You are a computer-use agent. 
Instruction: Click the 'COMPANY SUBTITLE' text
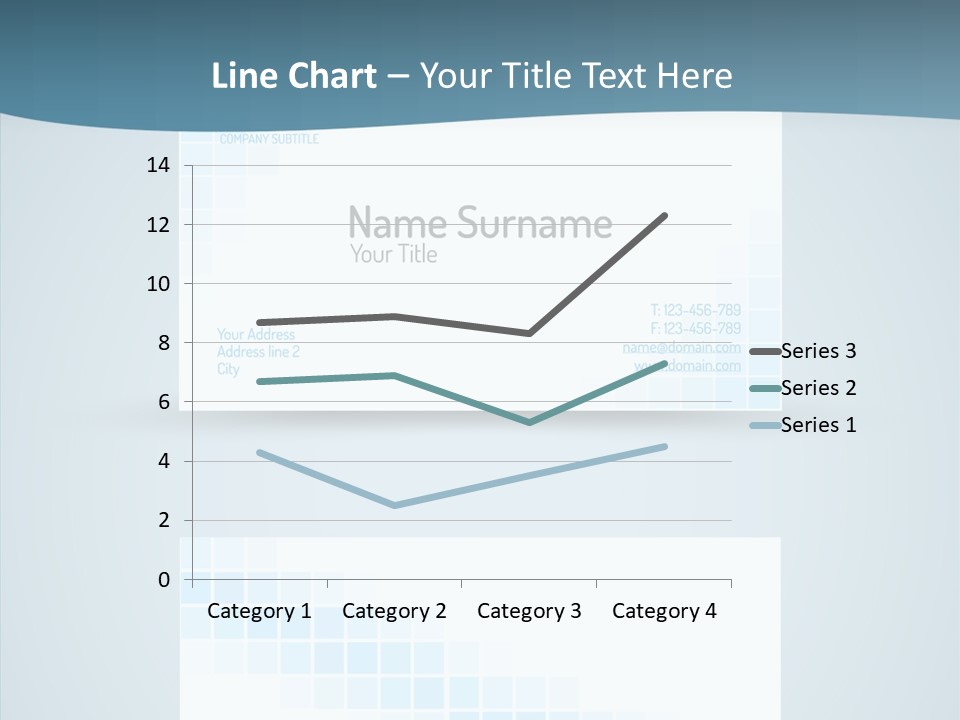(269, 139)
